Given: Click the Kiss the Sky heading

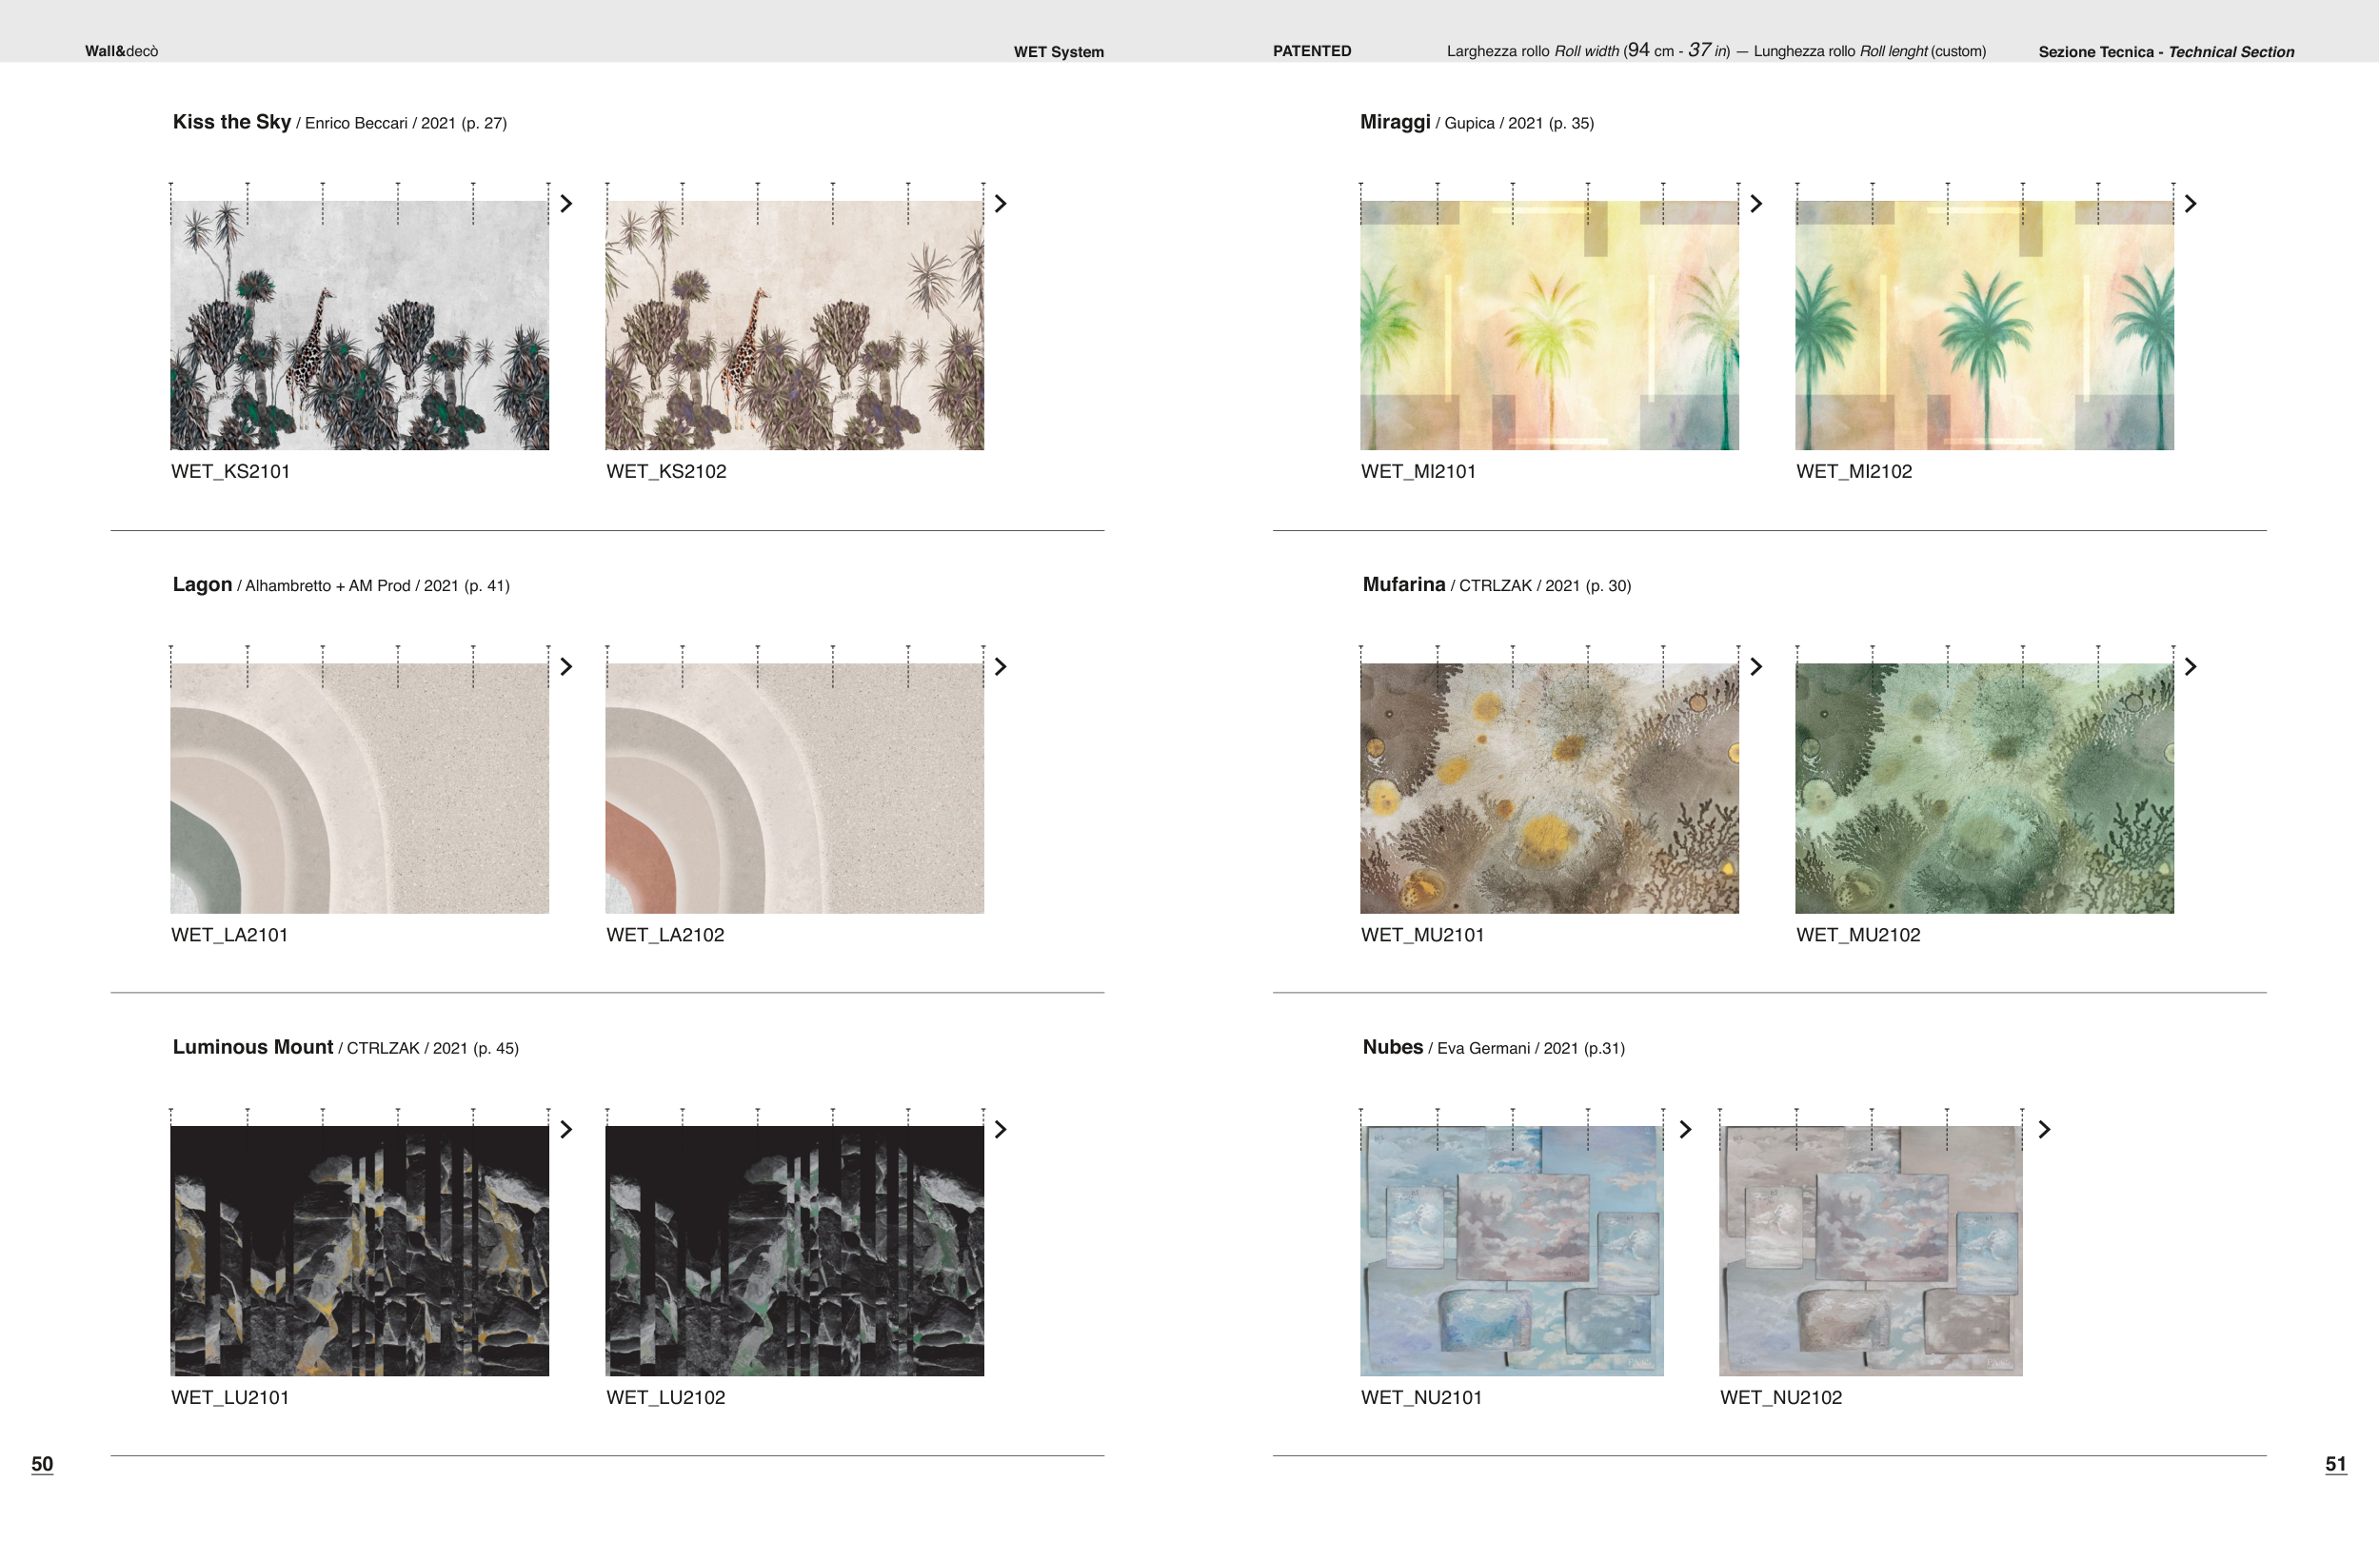Looking at the screenshot, I should 232,122.
